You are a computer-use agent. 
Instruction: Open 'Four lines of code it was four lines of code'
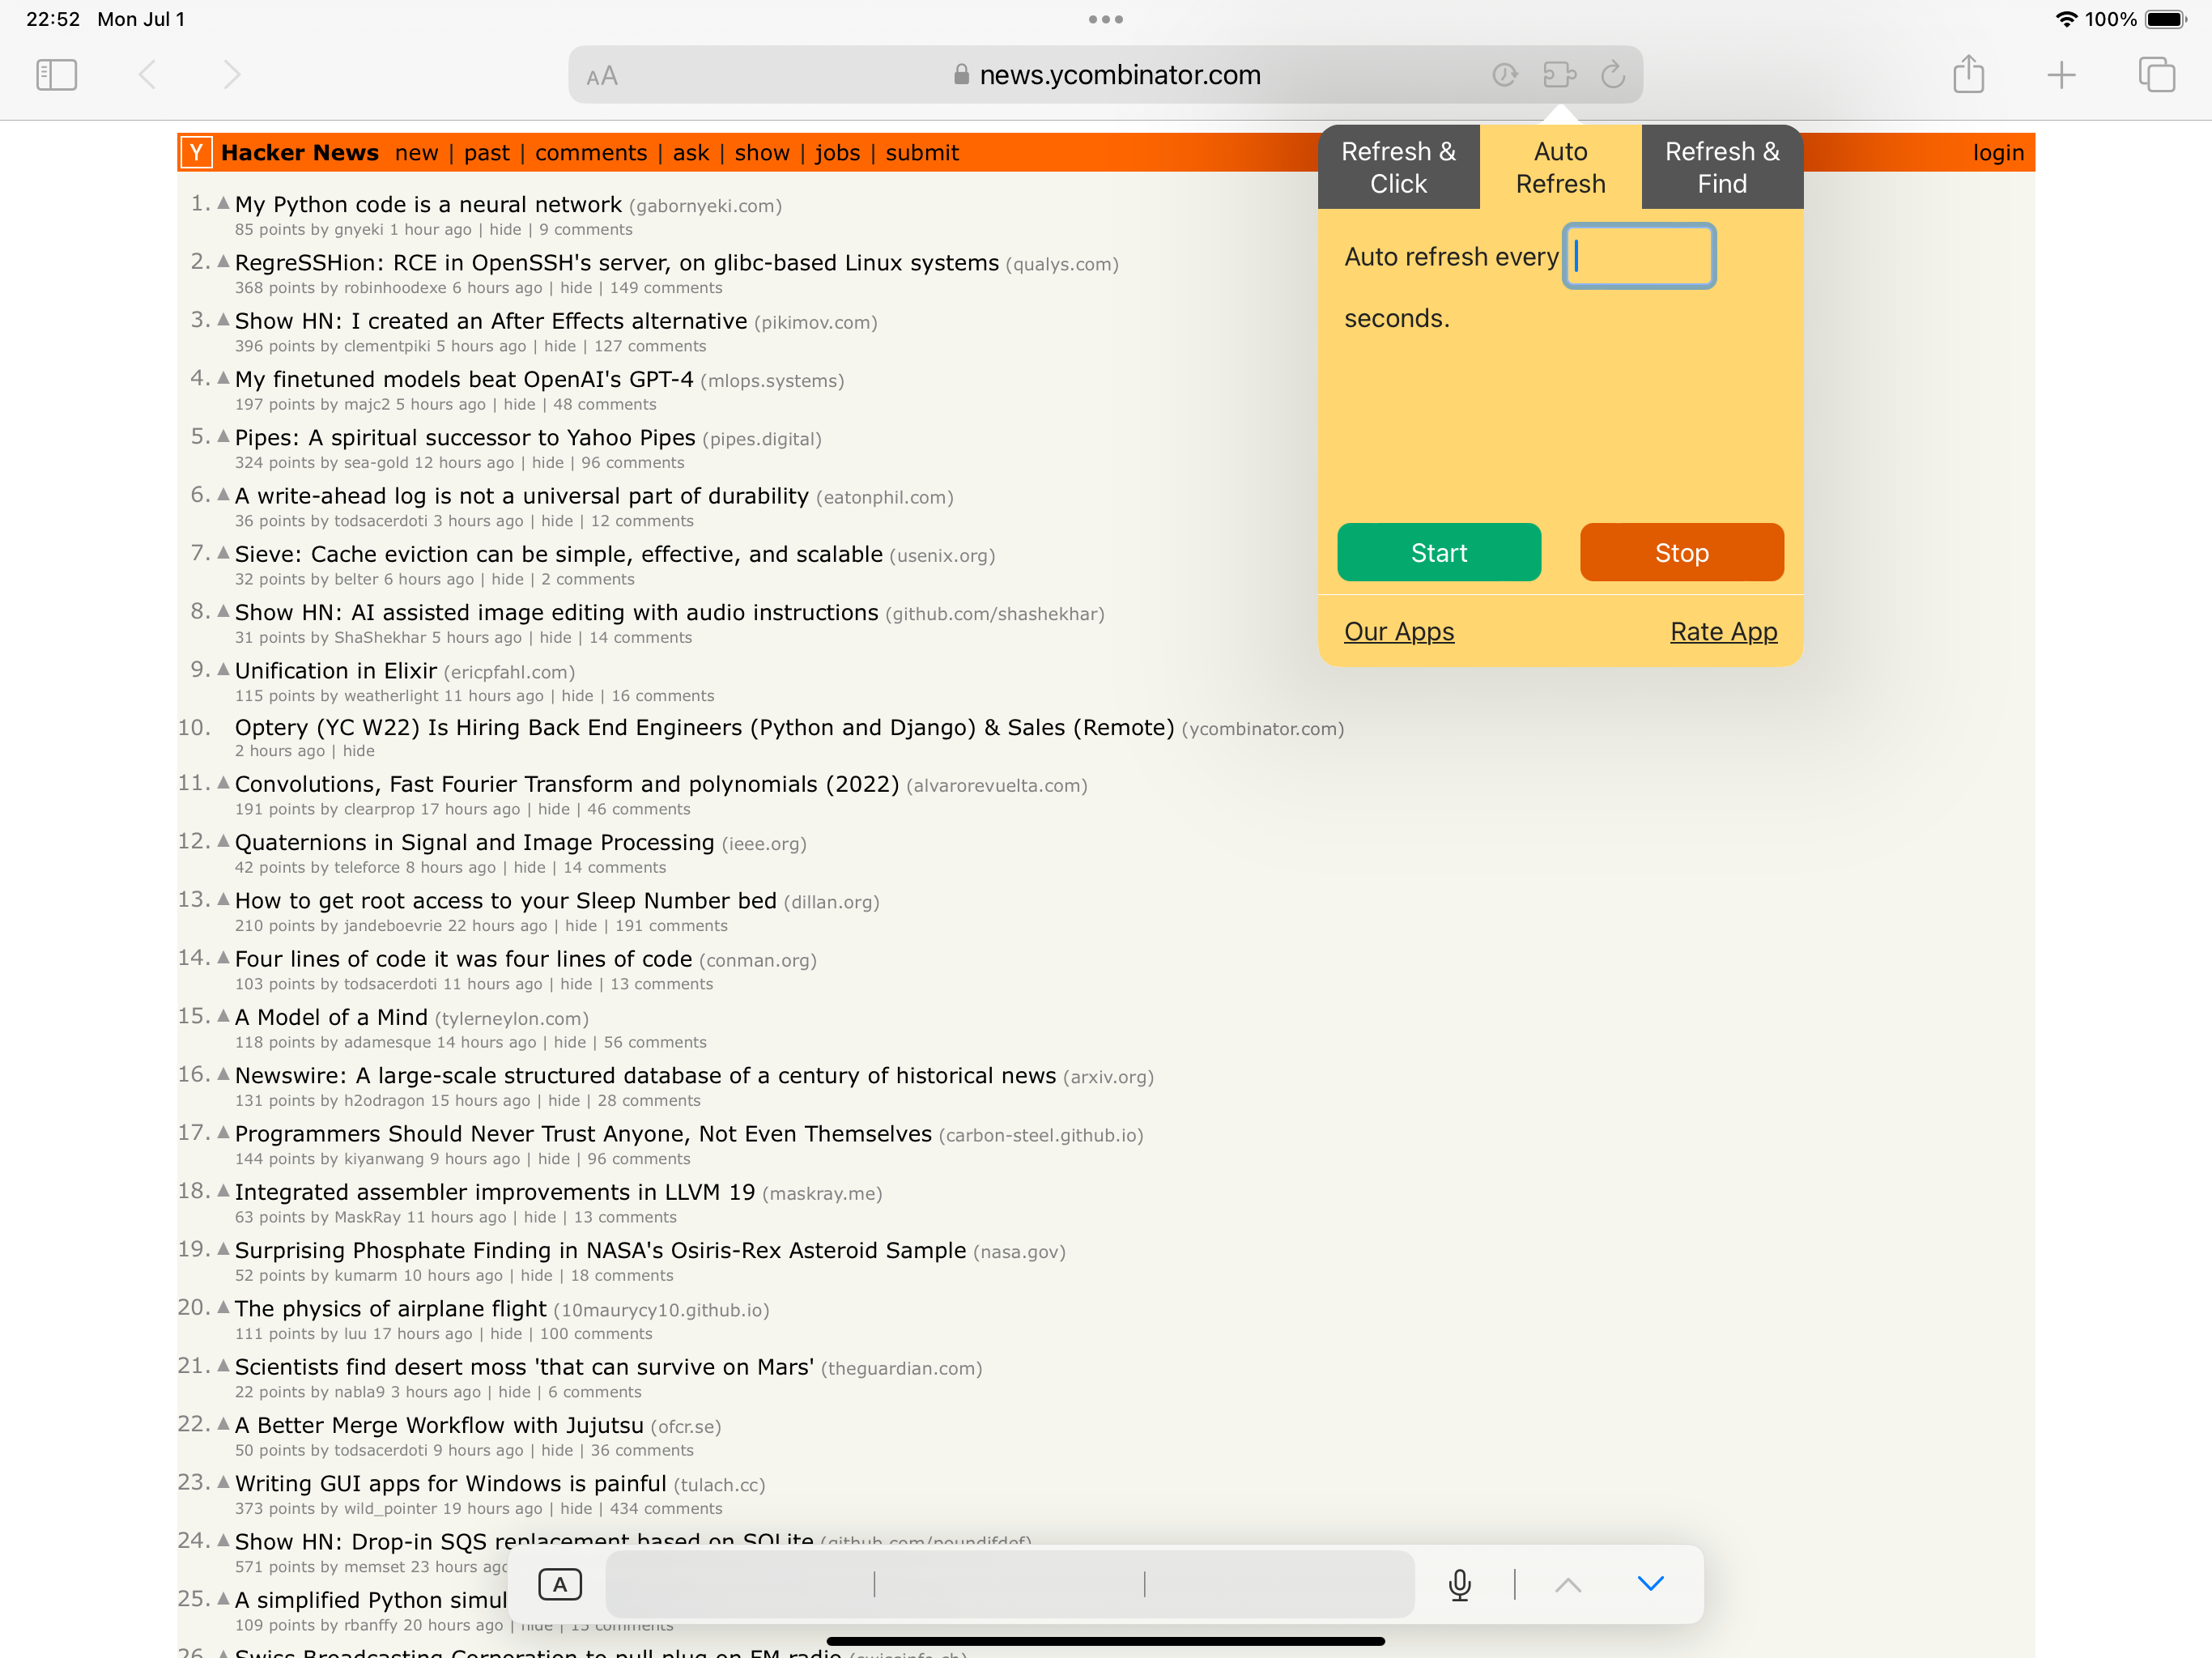point(464,959)
